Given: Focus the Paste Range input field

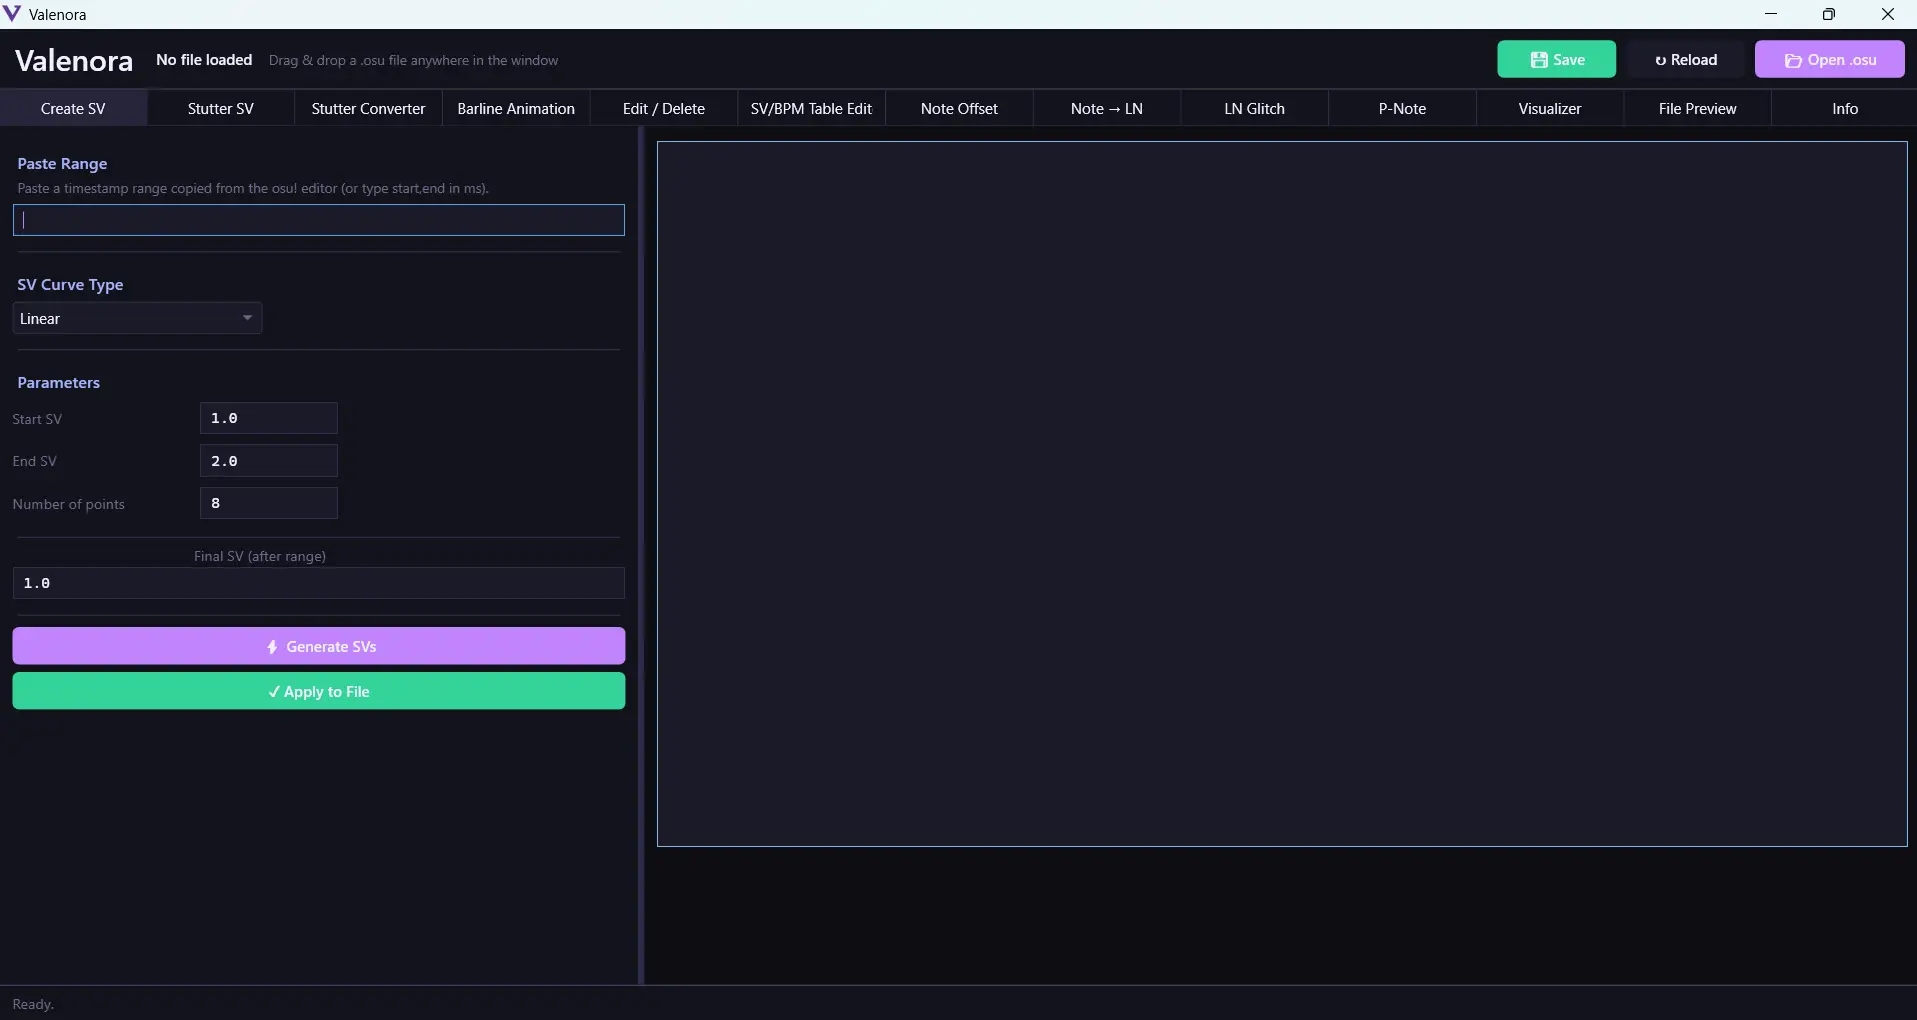Looking at the screenshot, I should 319,220.
